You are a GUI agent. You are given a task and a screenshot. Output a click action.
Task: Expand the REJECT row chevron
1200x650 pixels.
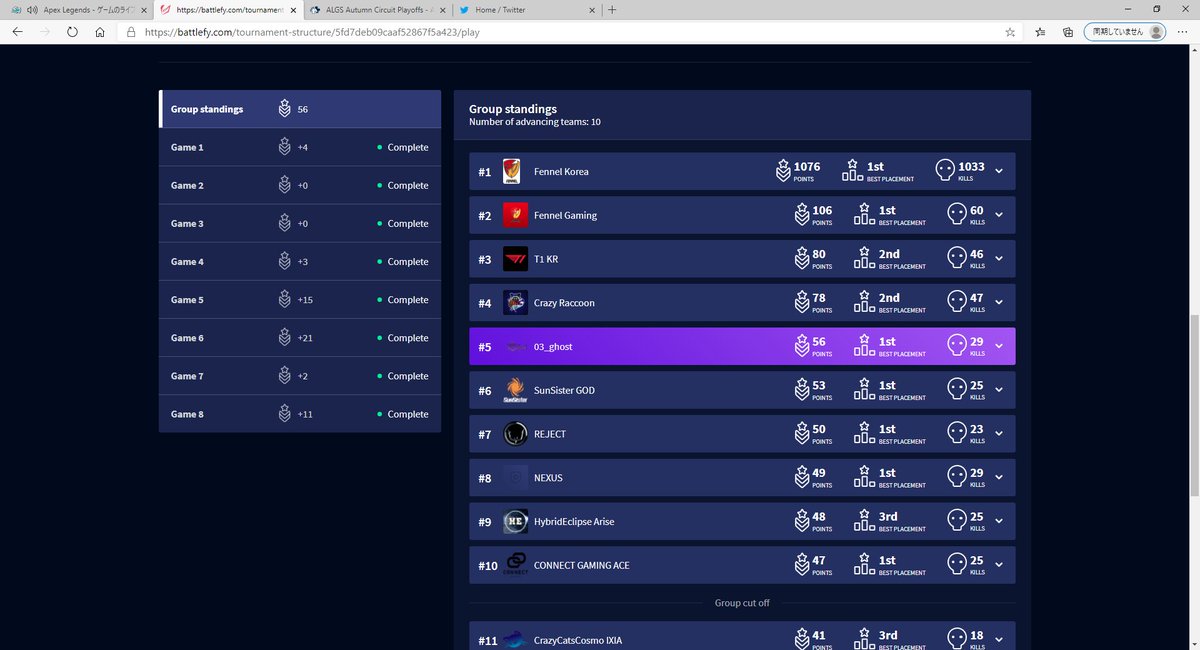[x=998, y=434]
